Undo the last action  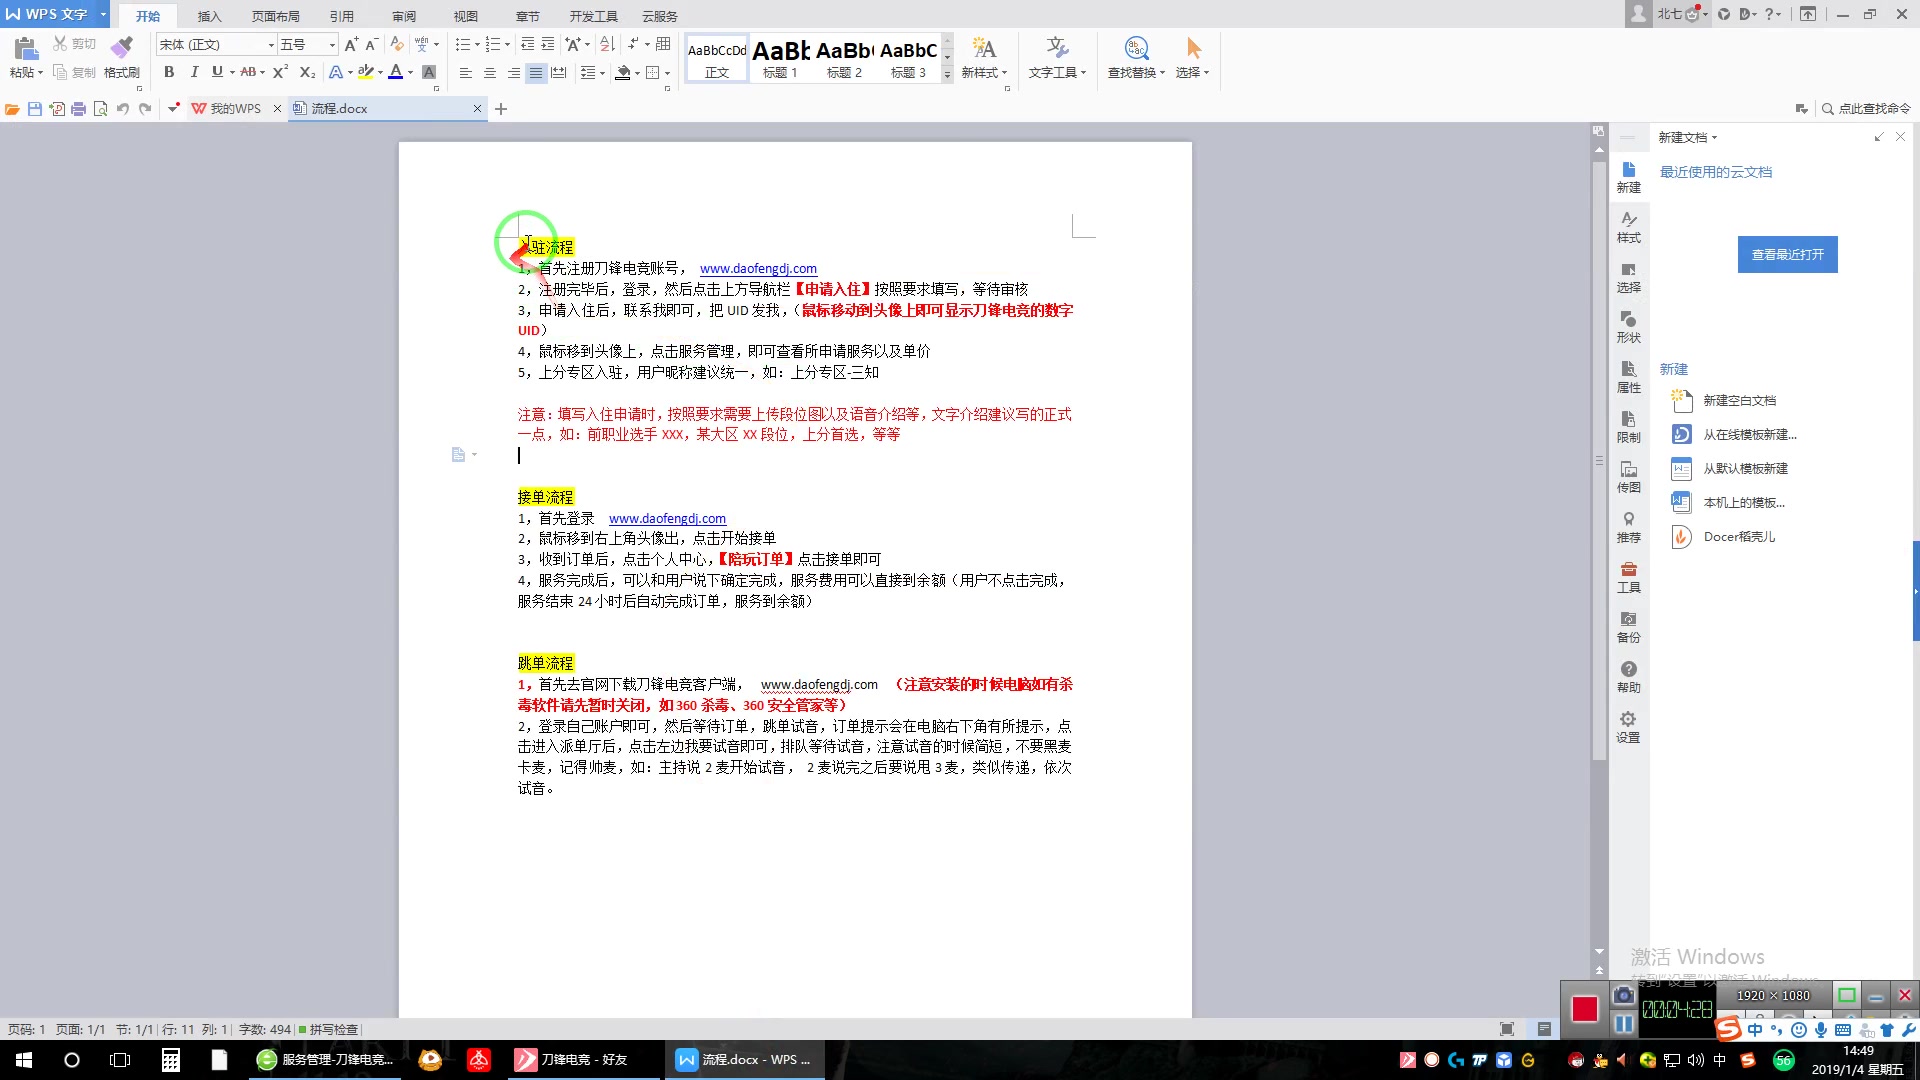tap(122, 108)
